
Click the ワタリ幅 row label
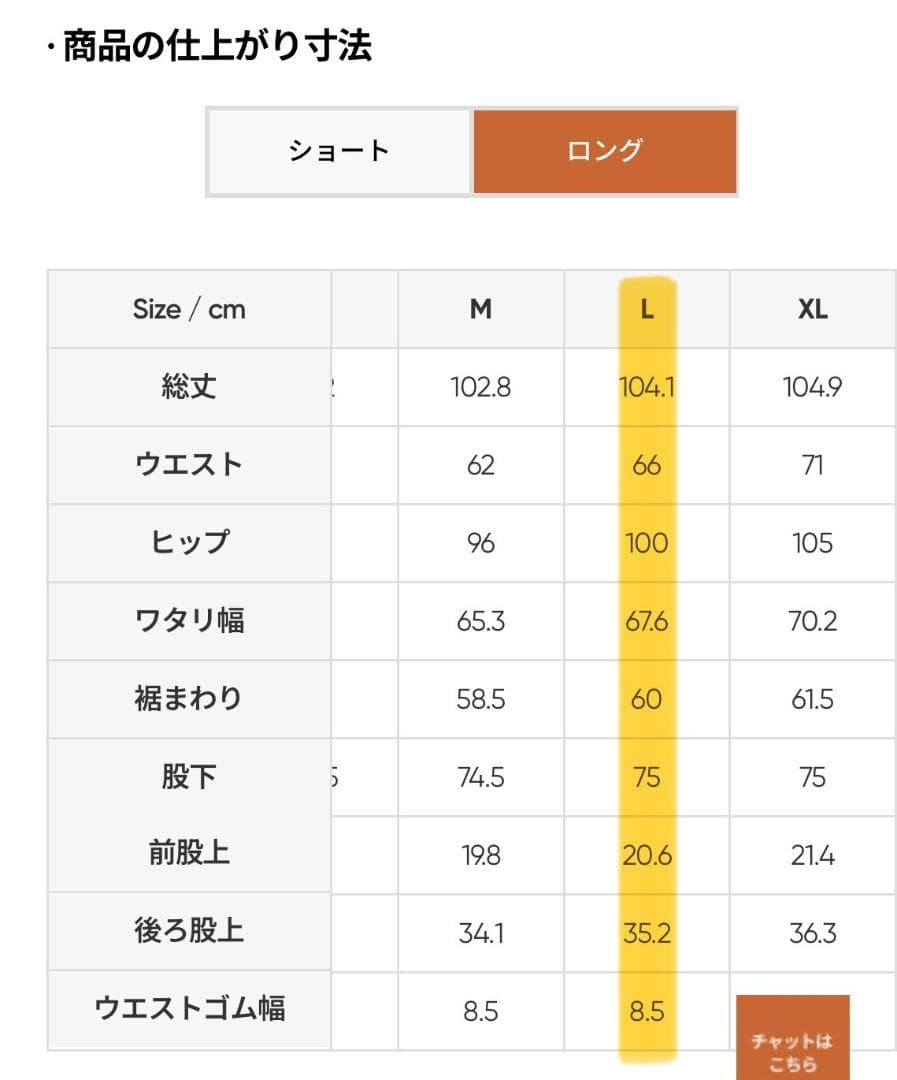188,621
